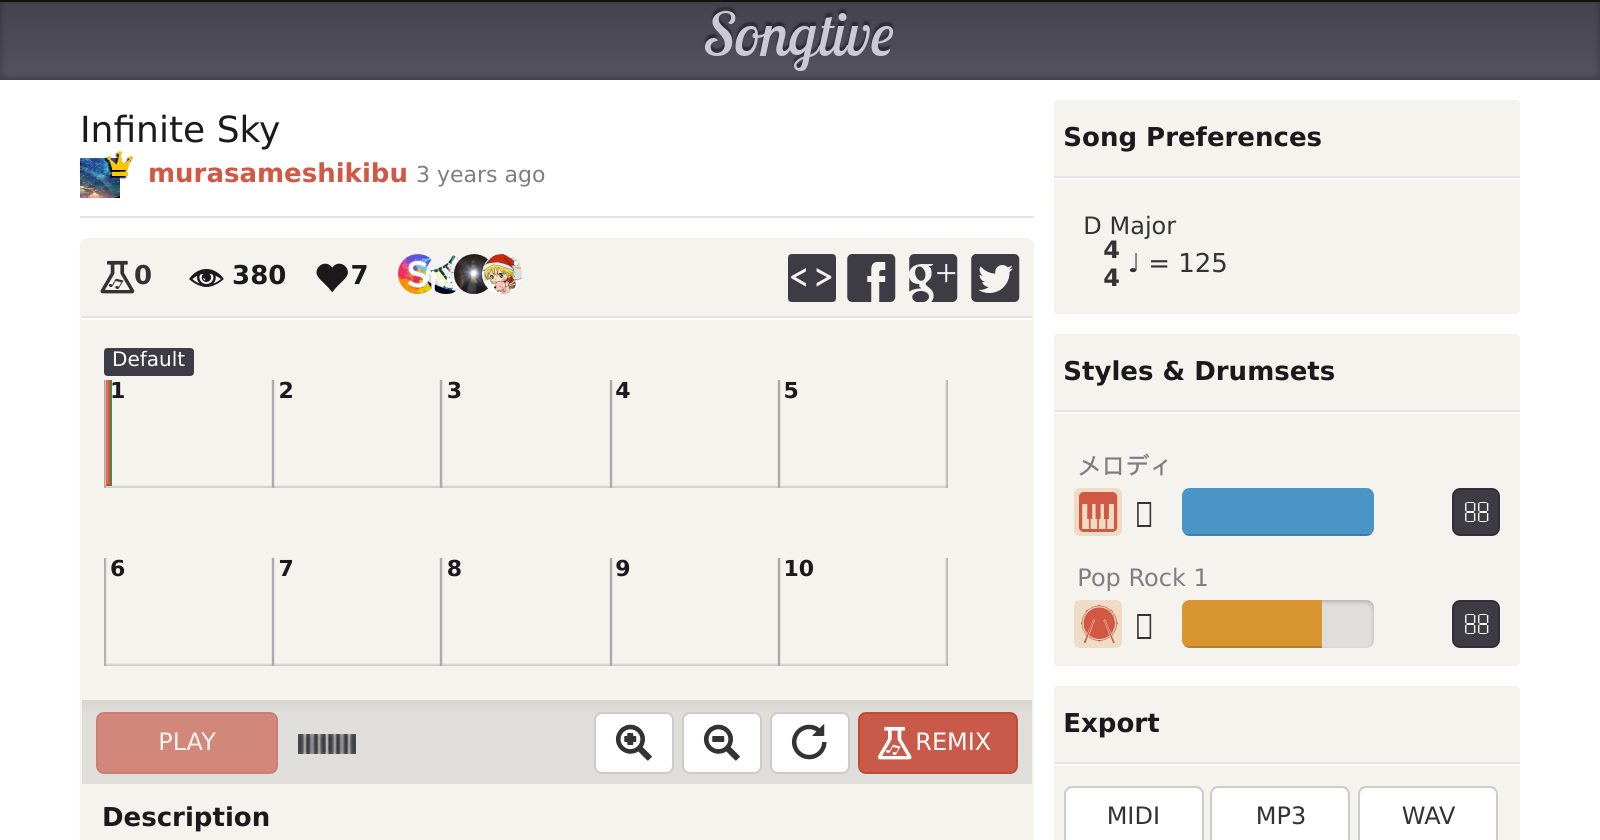Click the melody piano instrument icon
The width and height of the screenshot is (1600, 840).
[1097, 513]
